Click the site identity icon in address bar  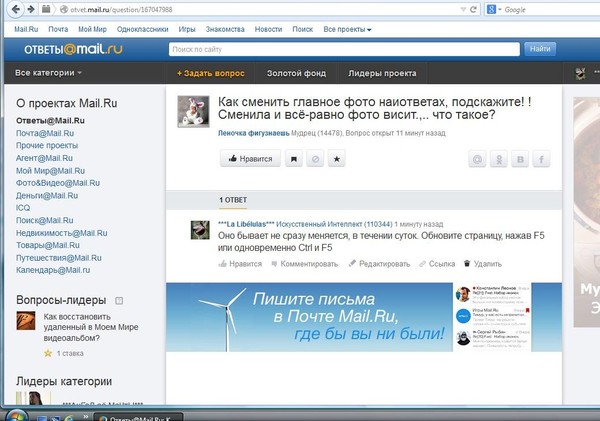64,10
